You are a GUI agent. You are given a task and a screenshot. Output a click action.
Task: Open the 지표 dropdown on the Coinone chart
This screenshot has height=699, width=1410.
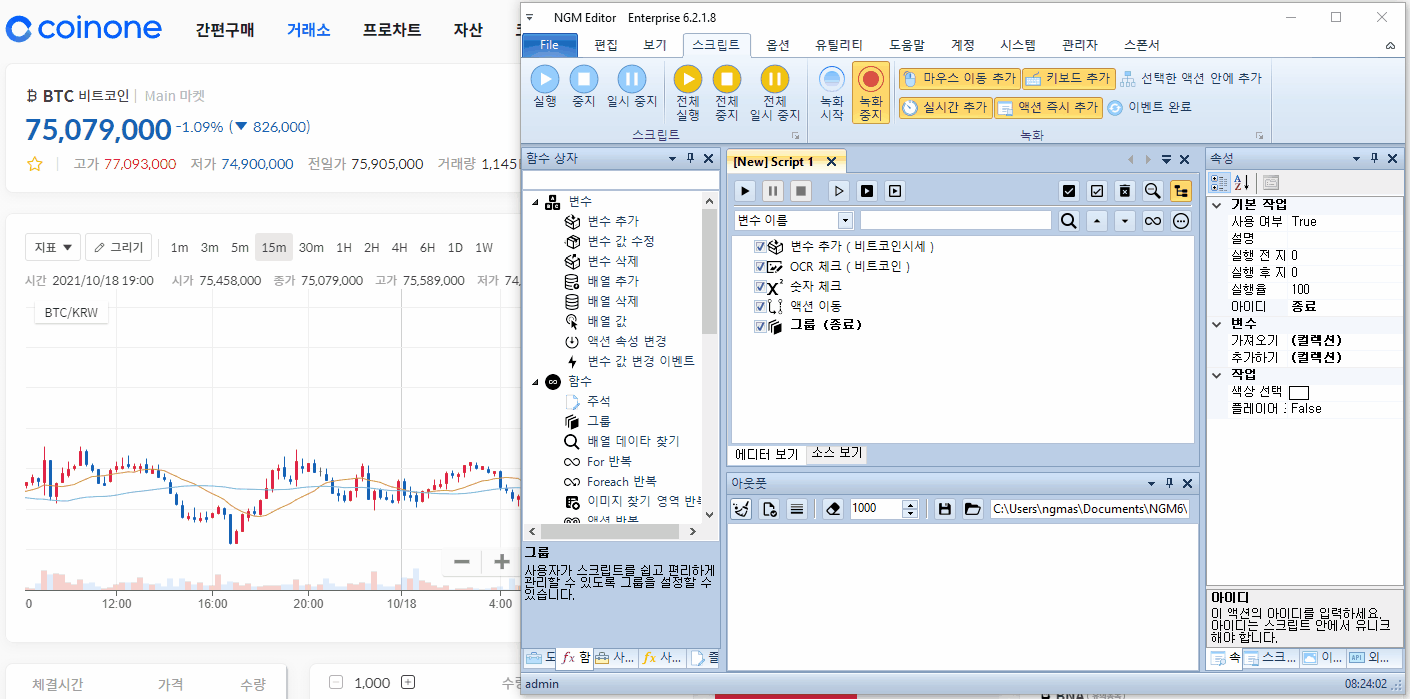pyautogui.click(x=53, y=247)
